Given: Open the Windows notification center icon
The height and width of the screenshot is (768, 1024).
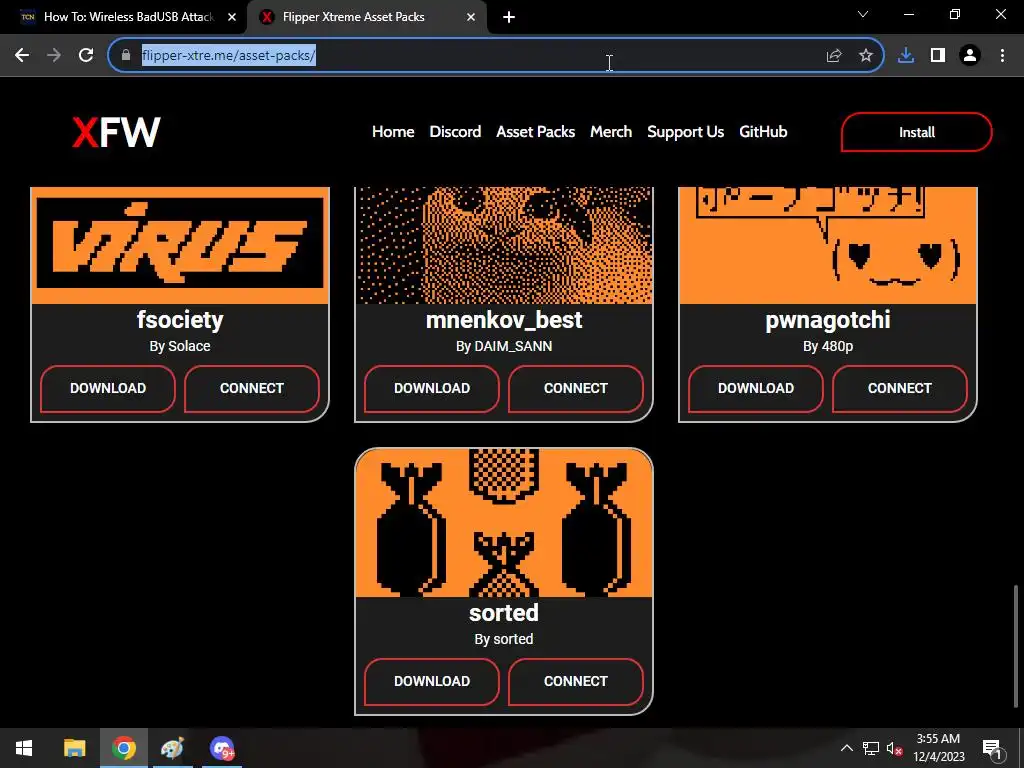Looking at the screenshot, I should tap(991, 748).
